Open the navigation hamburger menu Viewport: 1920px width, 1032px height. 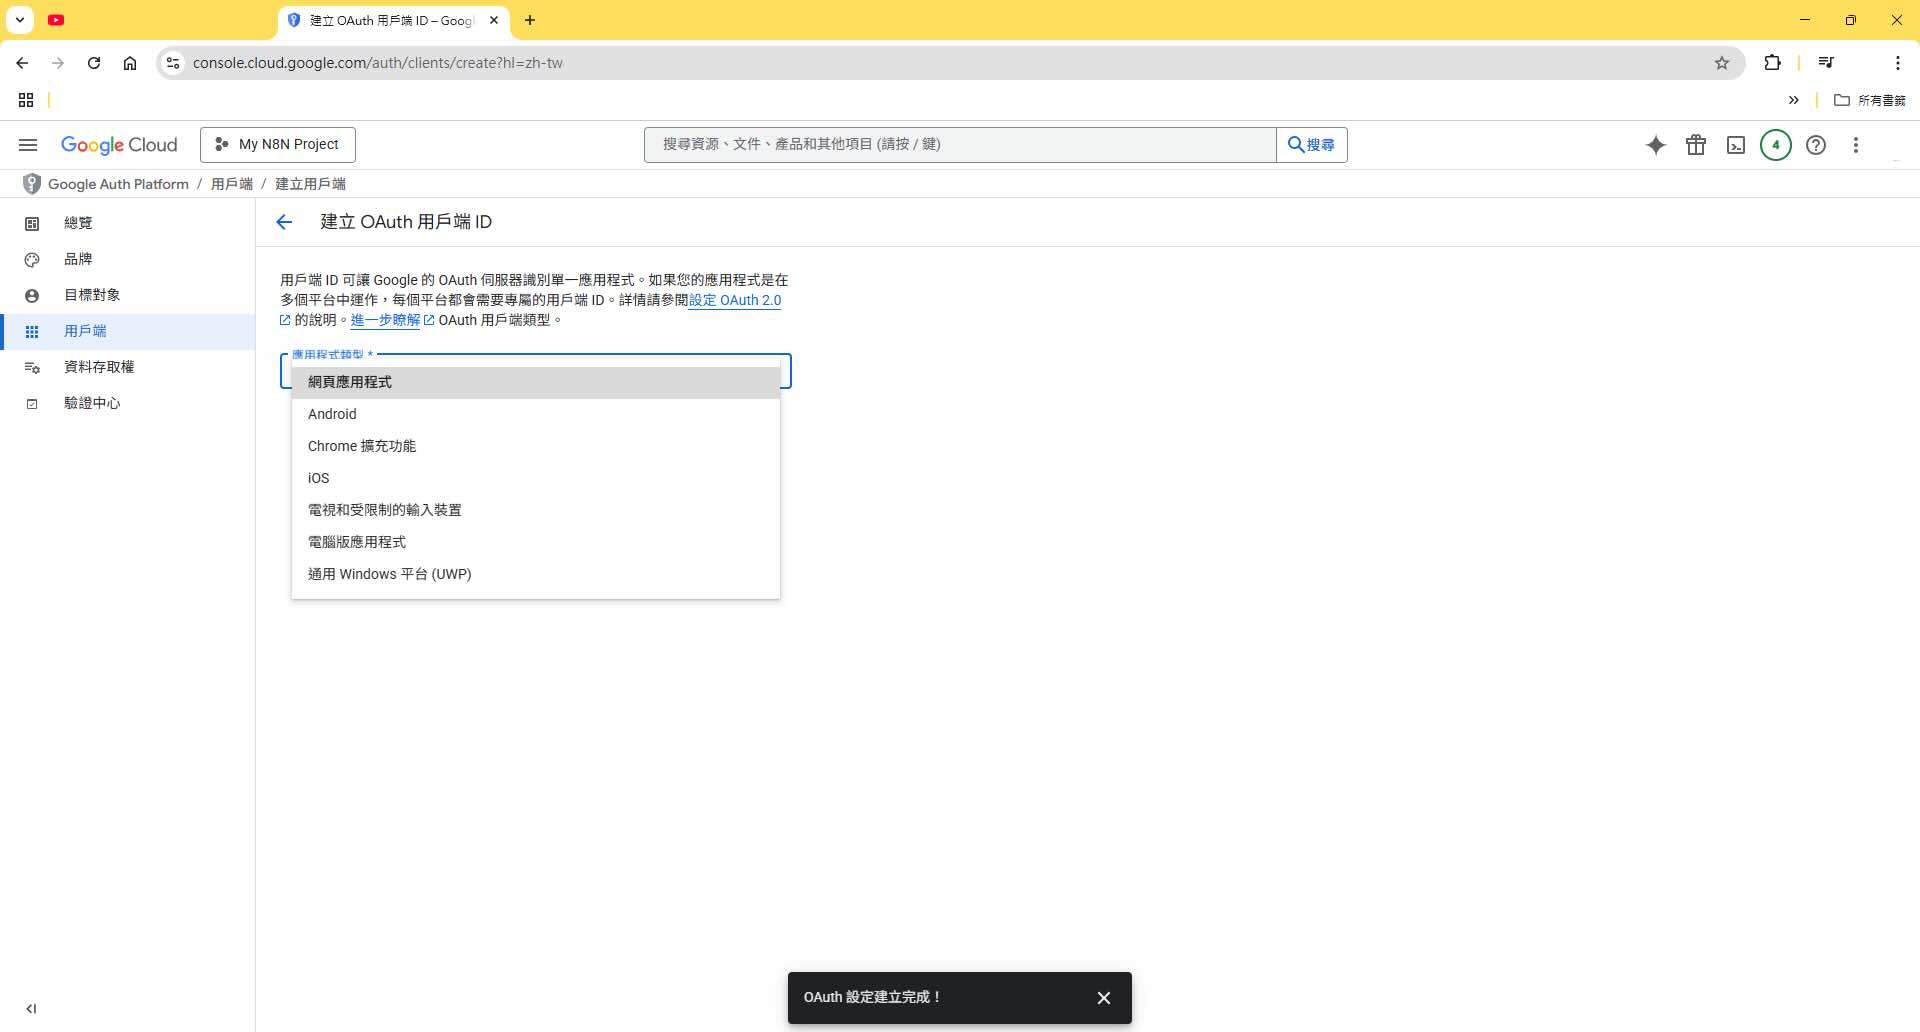pos(27,145)
